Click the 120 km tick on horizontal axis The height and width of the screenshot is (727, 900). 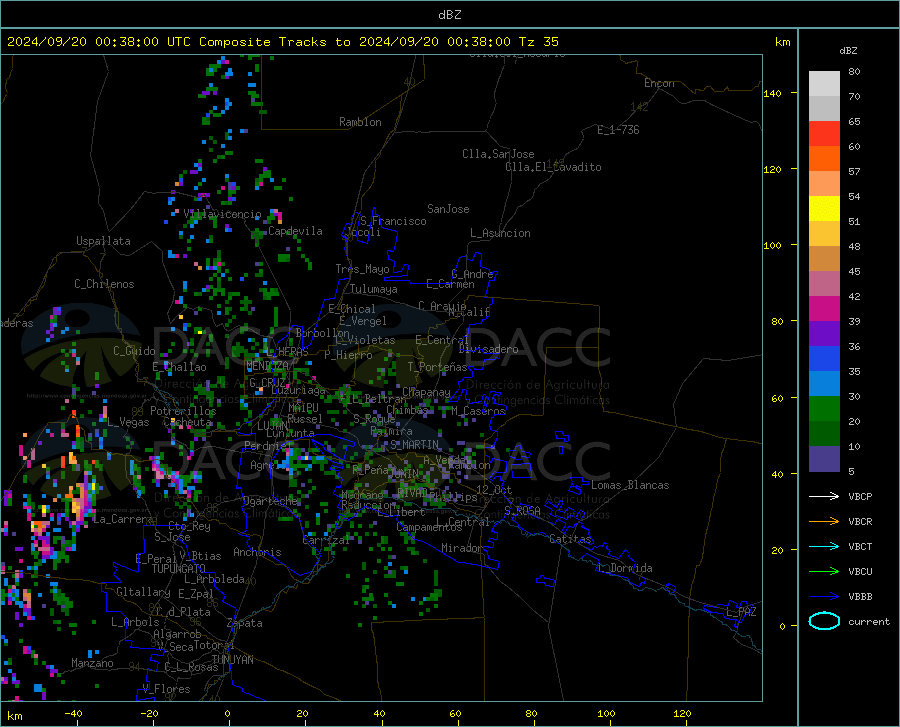682,713
